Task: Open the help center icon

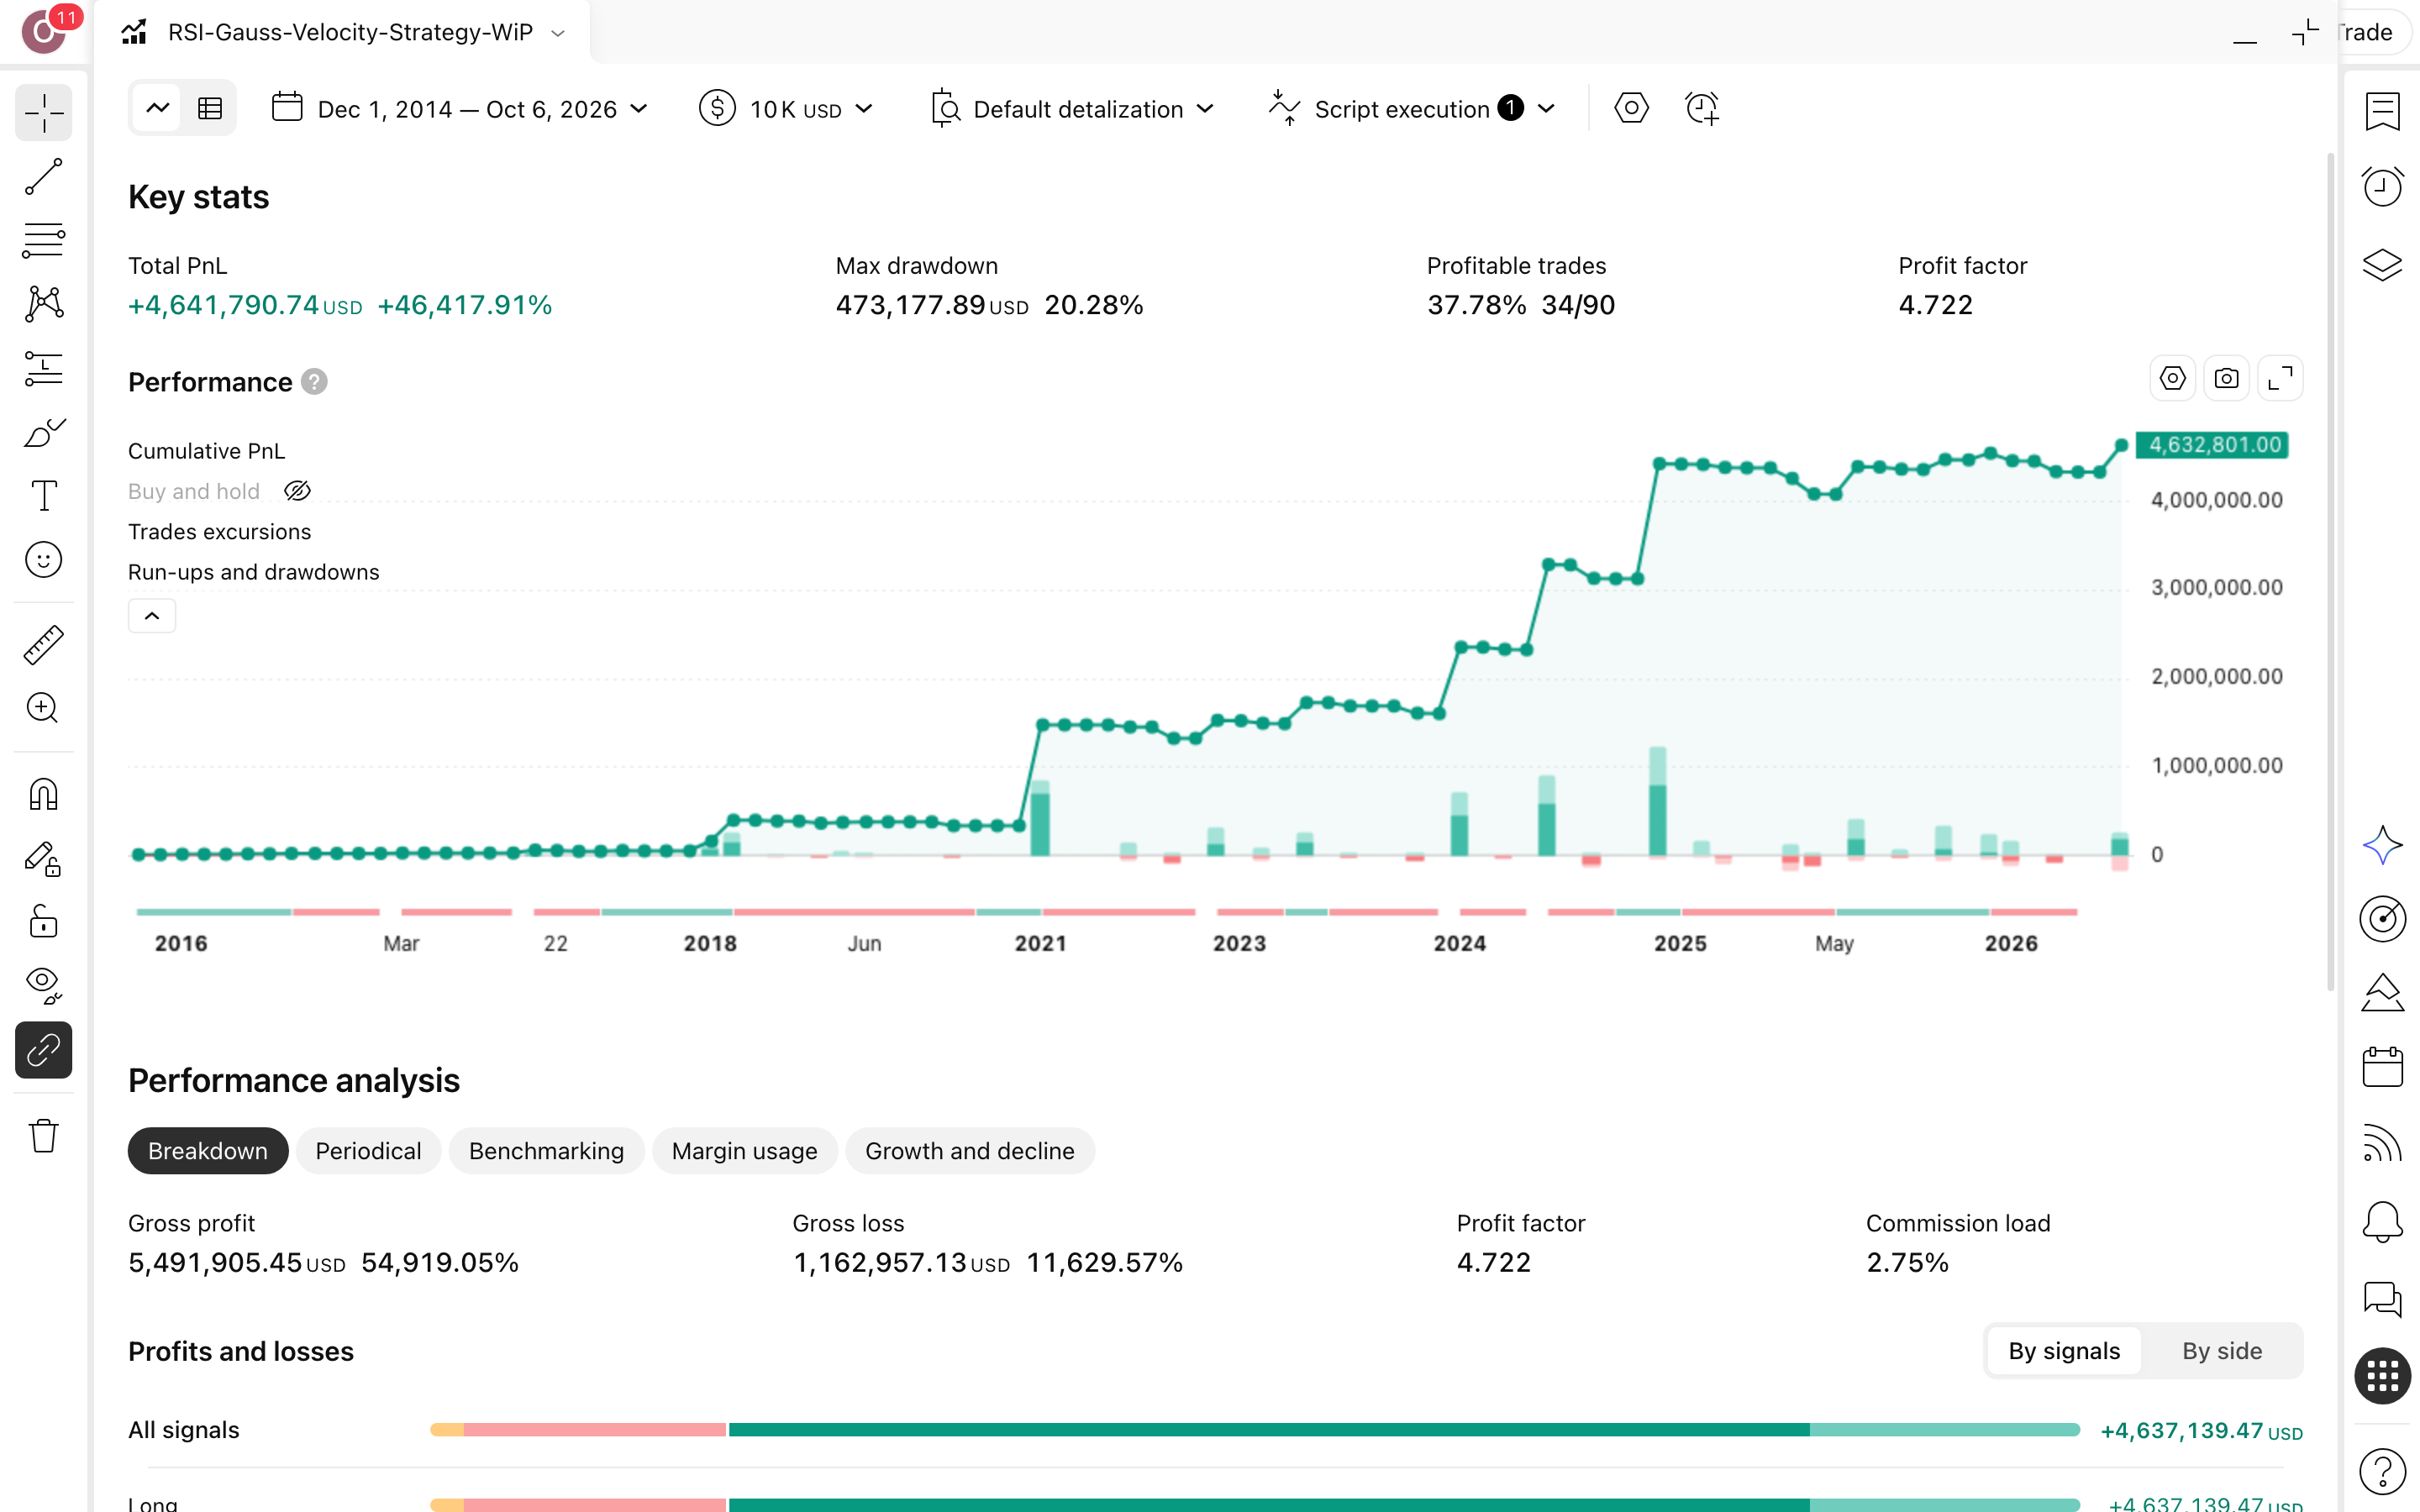Action: 2382,1471
